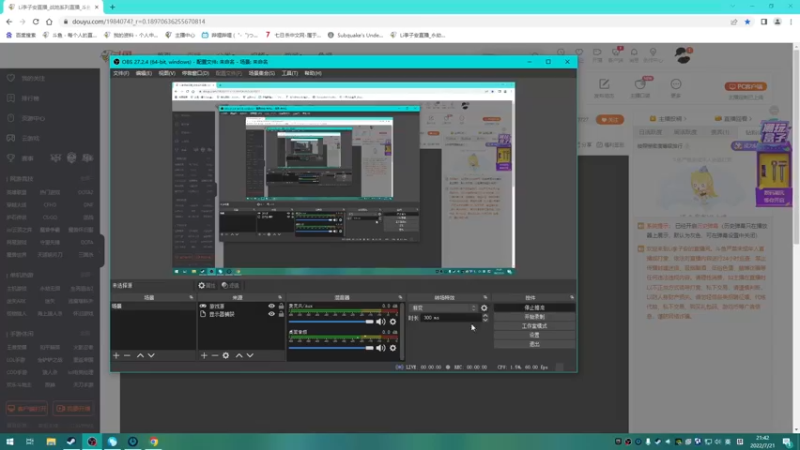
Task: Pop out the Controls dock via its header icon
Action: pyautogui.click(x=572, y=297)
